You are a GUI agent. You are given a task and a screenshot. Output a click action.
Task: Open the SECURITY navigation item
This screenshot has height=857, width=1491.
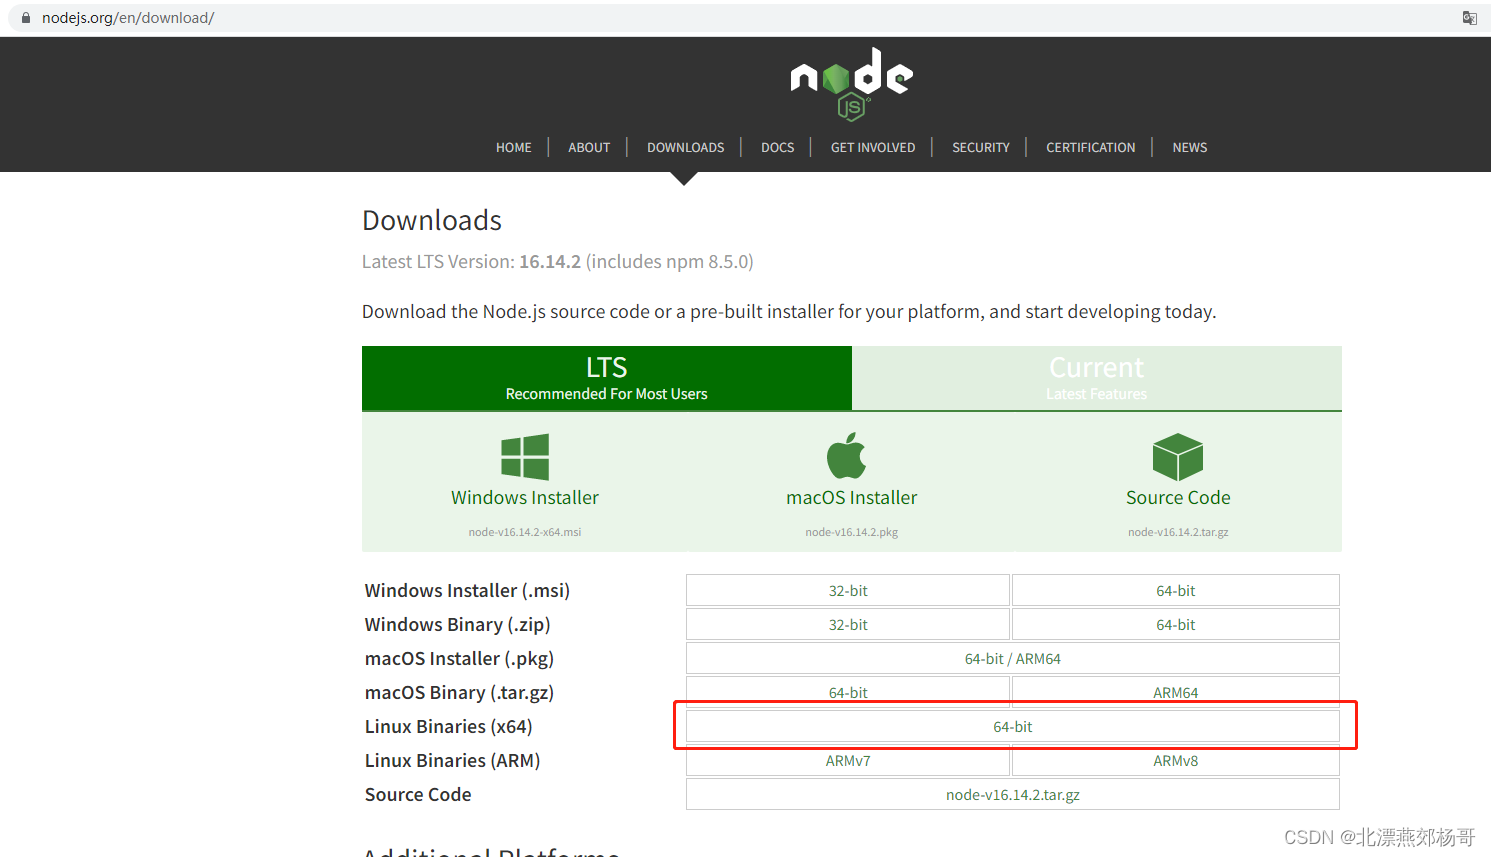click(x=981, y=147)
